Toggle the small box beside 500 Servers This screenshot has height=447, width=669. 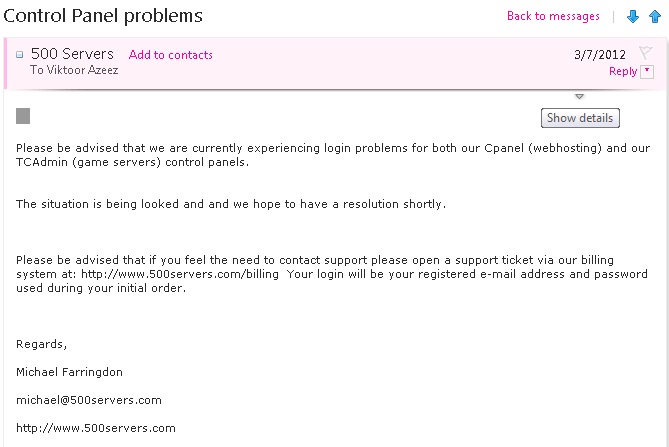coord(20,55)
